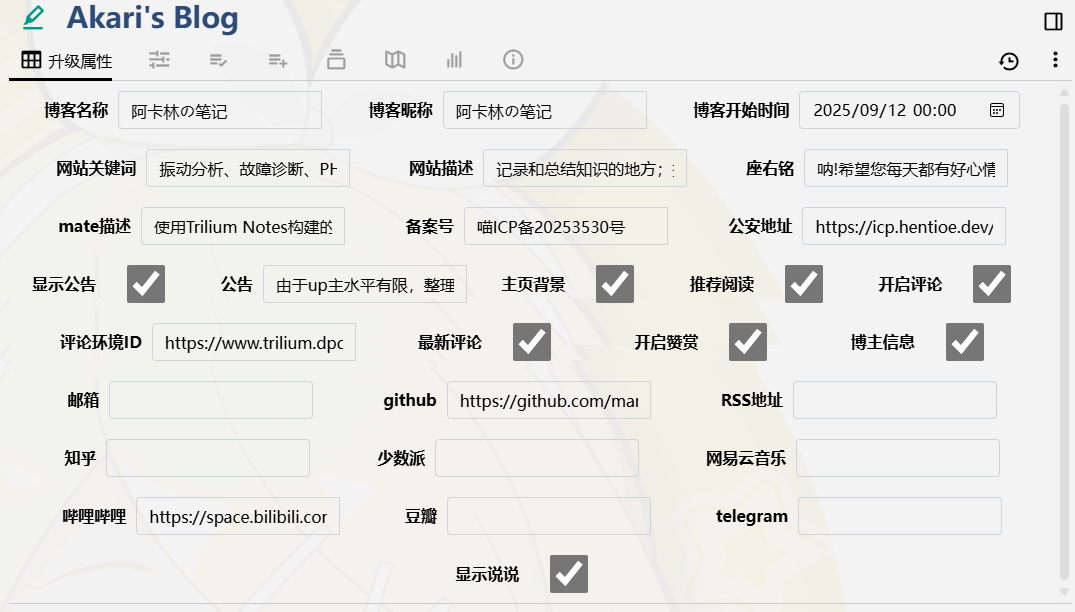Disable the 显示说说 checkbox
The image size is (1075, 612).
569,574
